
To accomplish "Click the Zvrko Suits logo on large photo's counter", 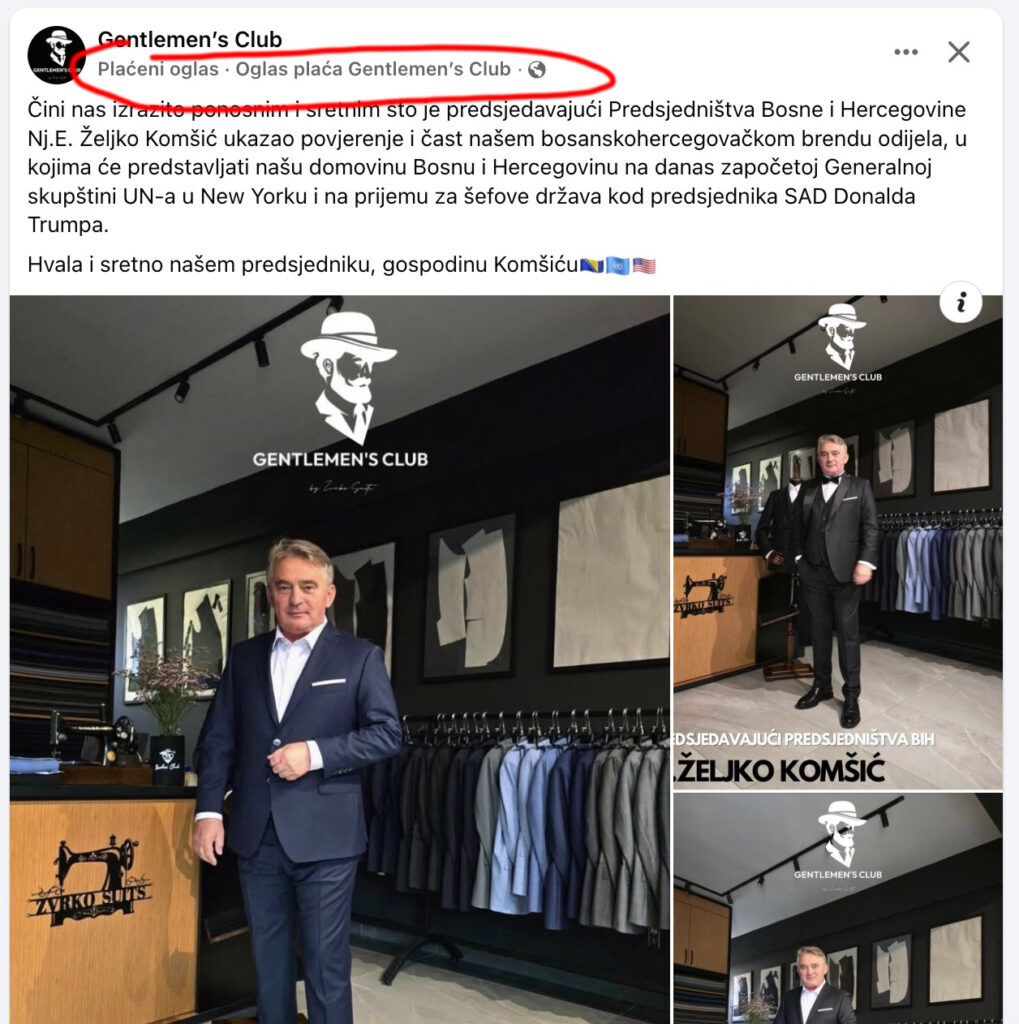I will point(90,881).
